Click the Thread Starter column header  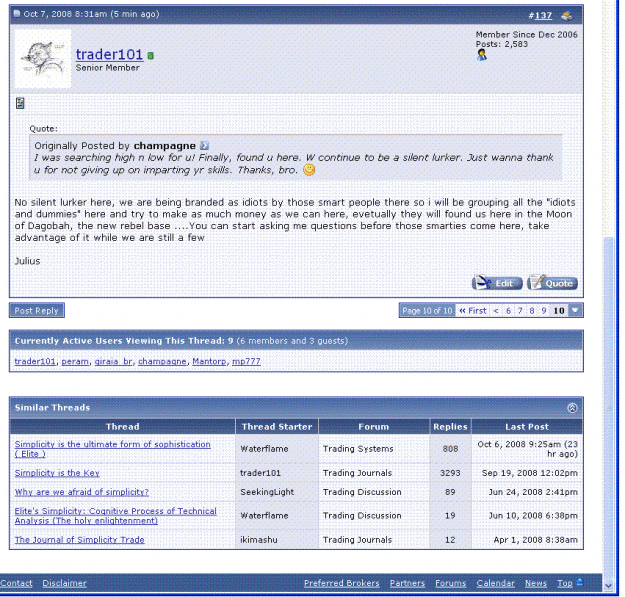click(277, 426)
